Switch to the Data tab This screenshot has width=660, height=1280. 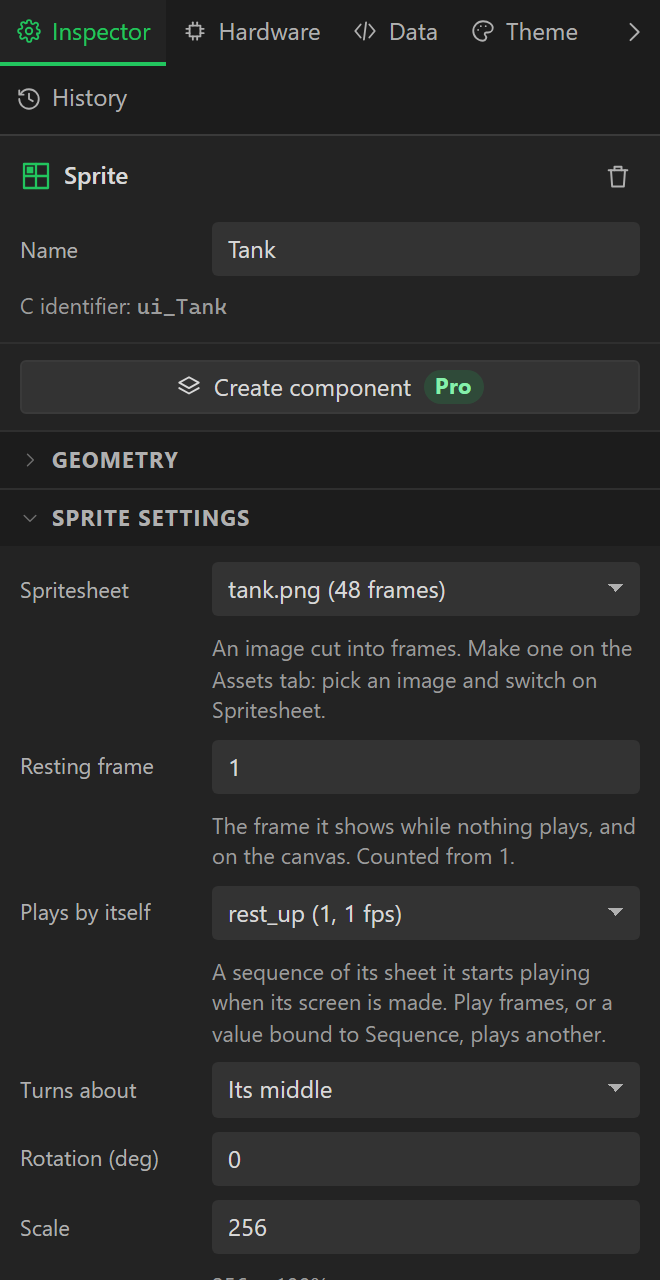395,32
